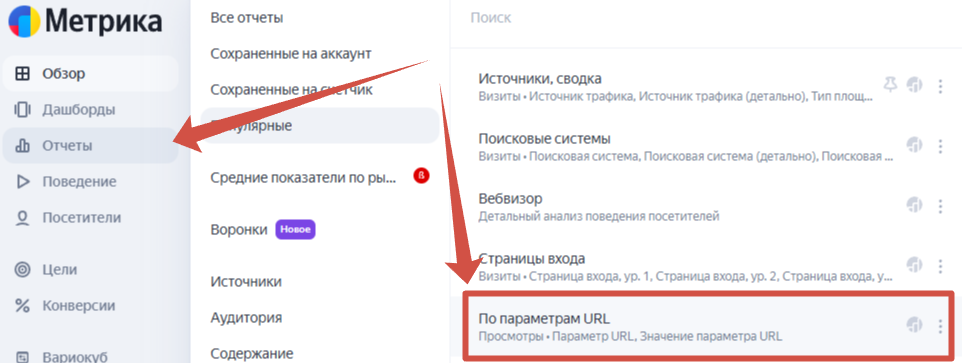Screen dimensions: 962x363
Task: Pin the Источники, сводка report
Action: tap(890, 85)
